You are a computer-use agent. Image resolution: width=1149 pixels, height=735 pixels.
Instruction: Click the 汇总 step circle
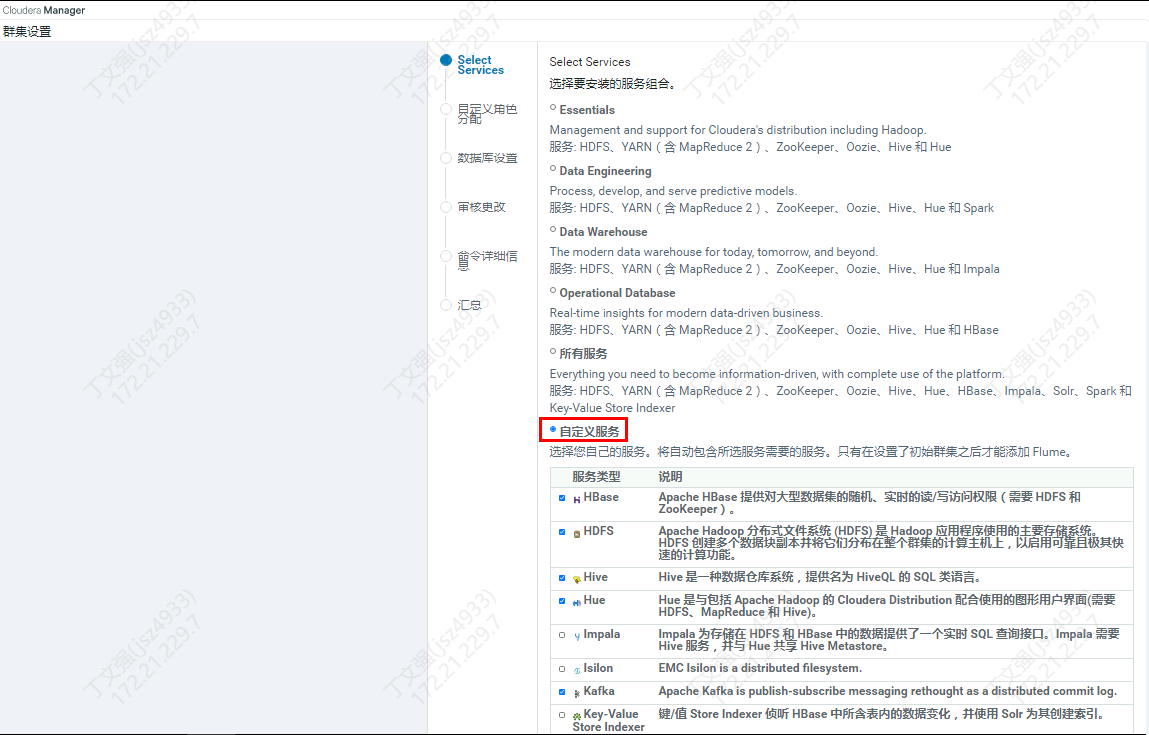[446, 305]
